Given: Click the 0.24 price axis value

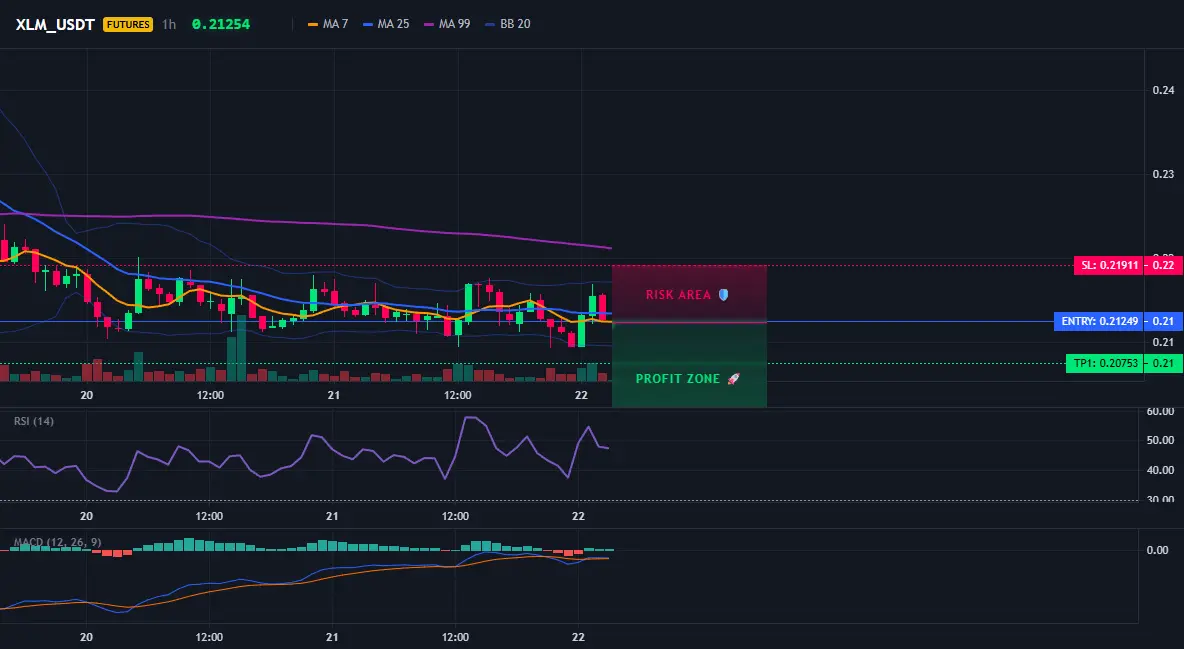Looking at the screenshot, I should pyautogui.click(x=1164, y=90).
